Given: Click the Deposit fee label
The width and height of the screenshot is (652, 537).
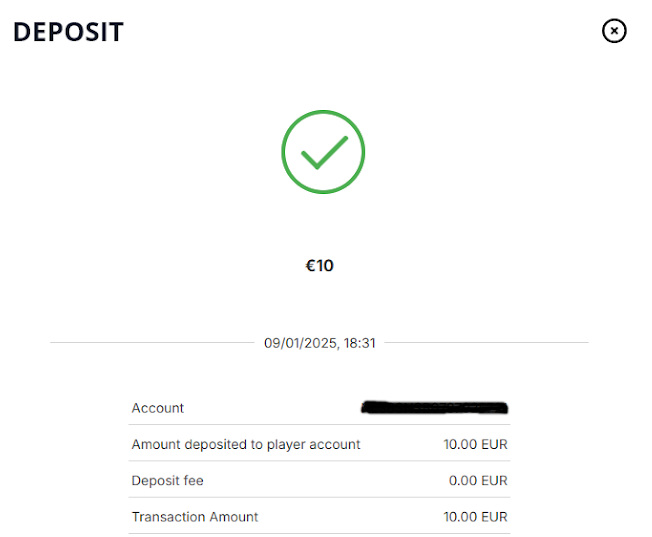Looking at the screenshot, I should click(x=167, y=481).
